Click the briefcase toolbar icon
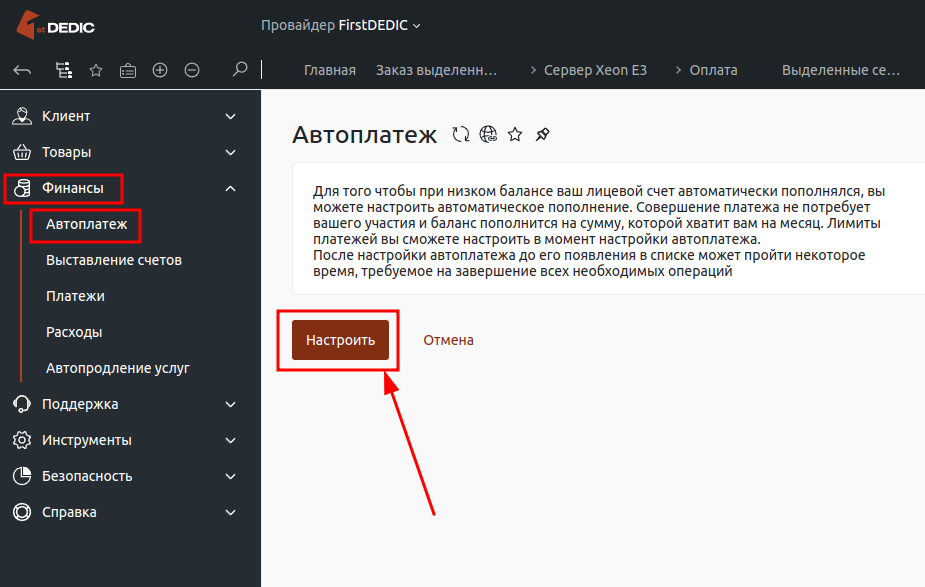Image resolution: width=925 pixels, height=587 pixels. point(128,71)
